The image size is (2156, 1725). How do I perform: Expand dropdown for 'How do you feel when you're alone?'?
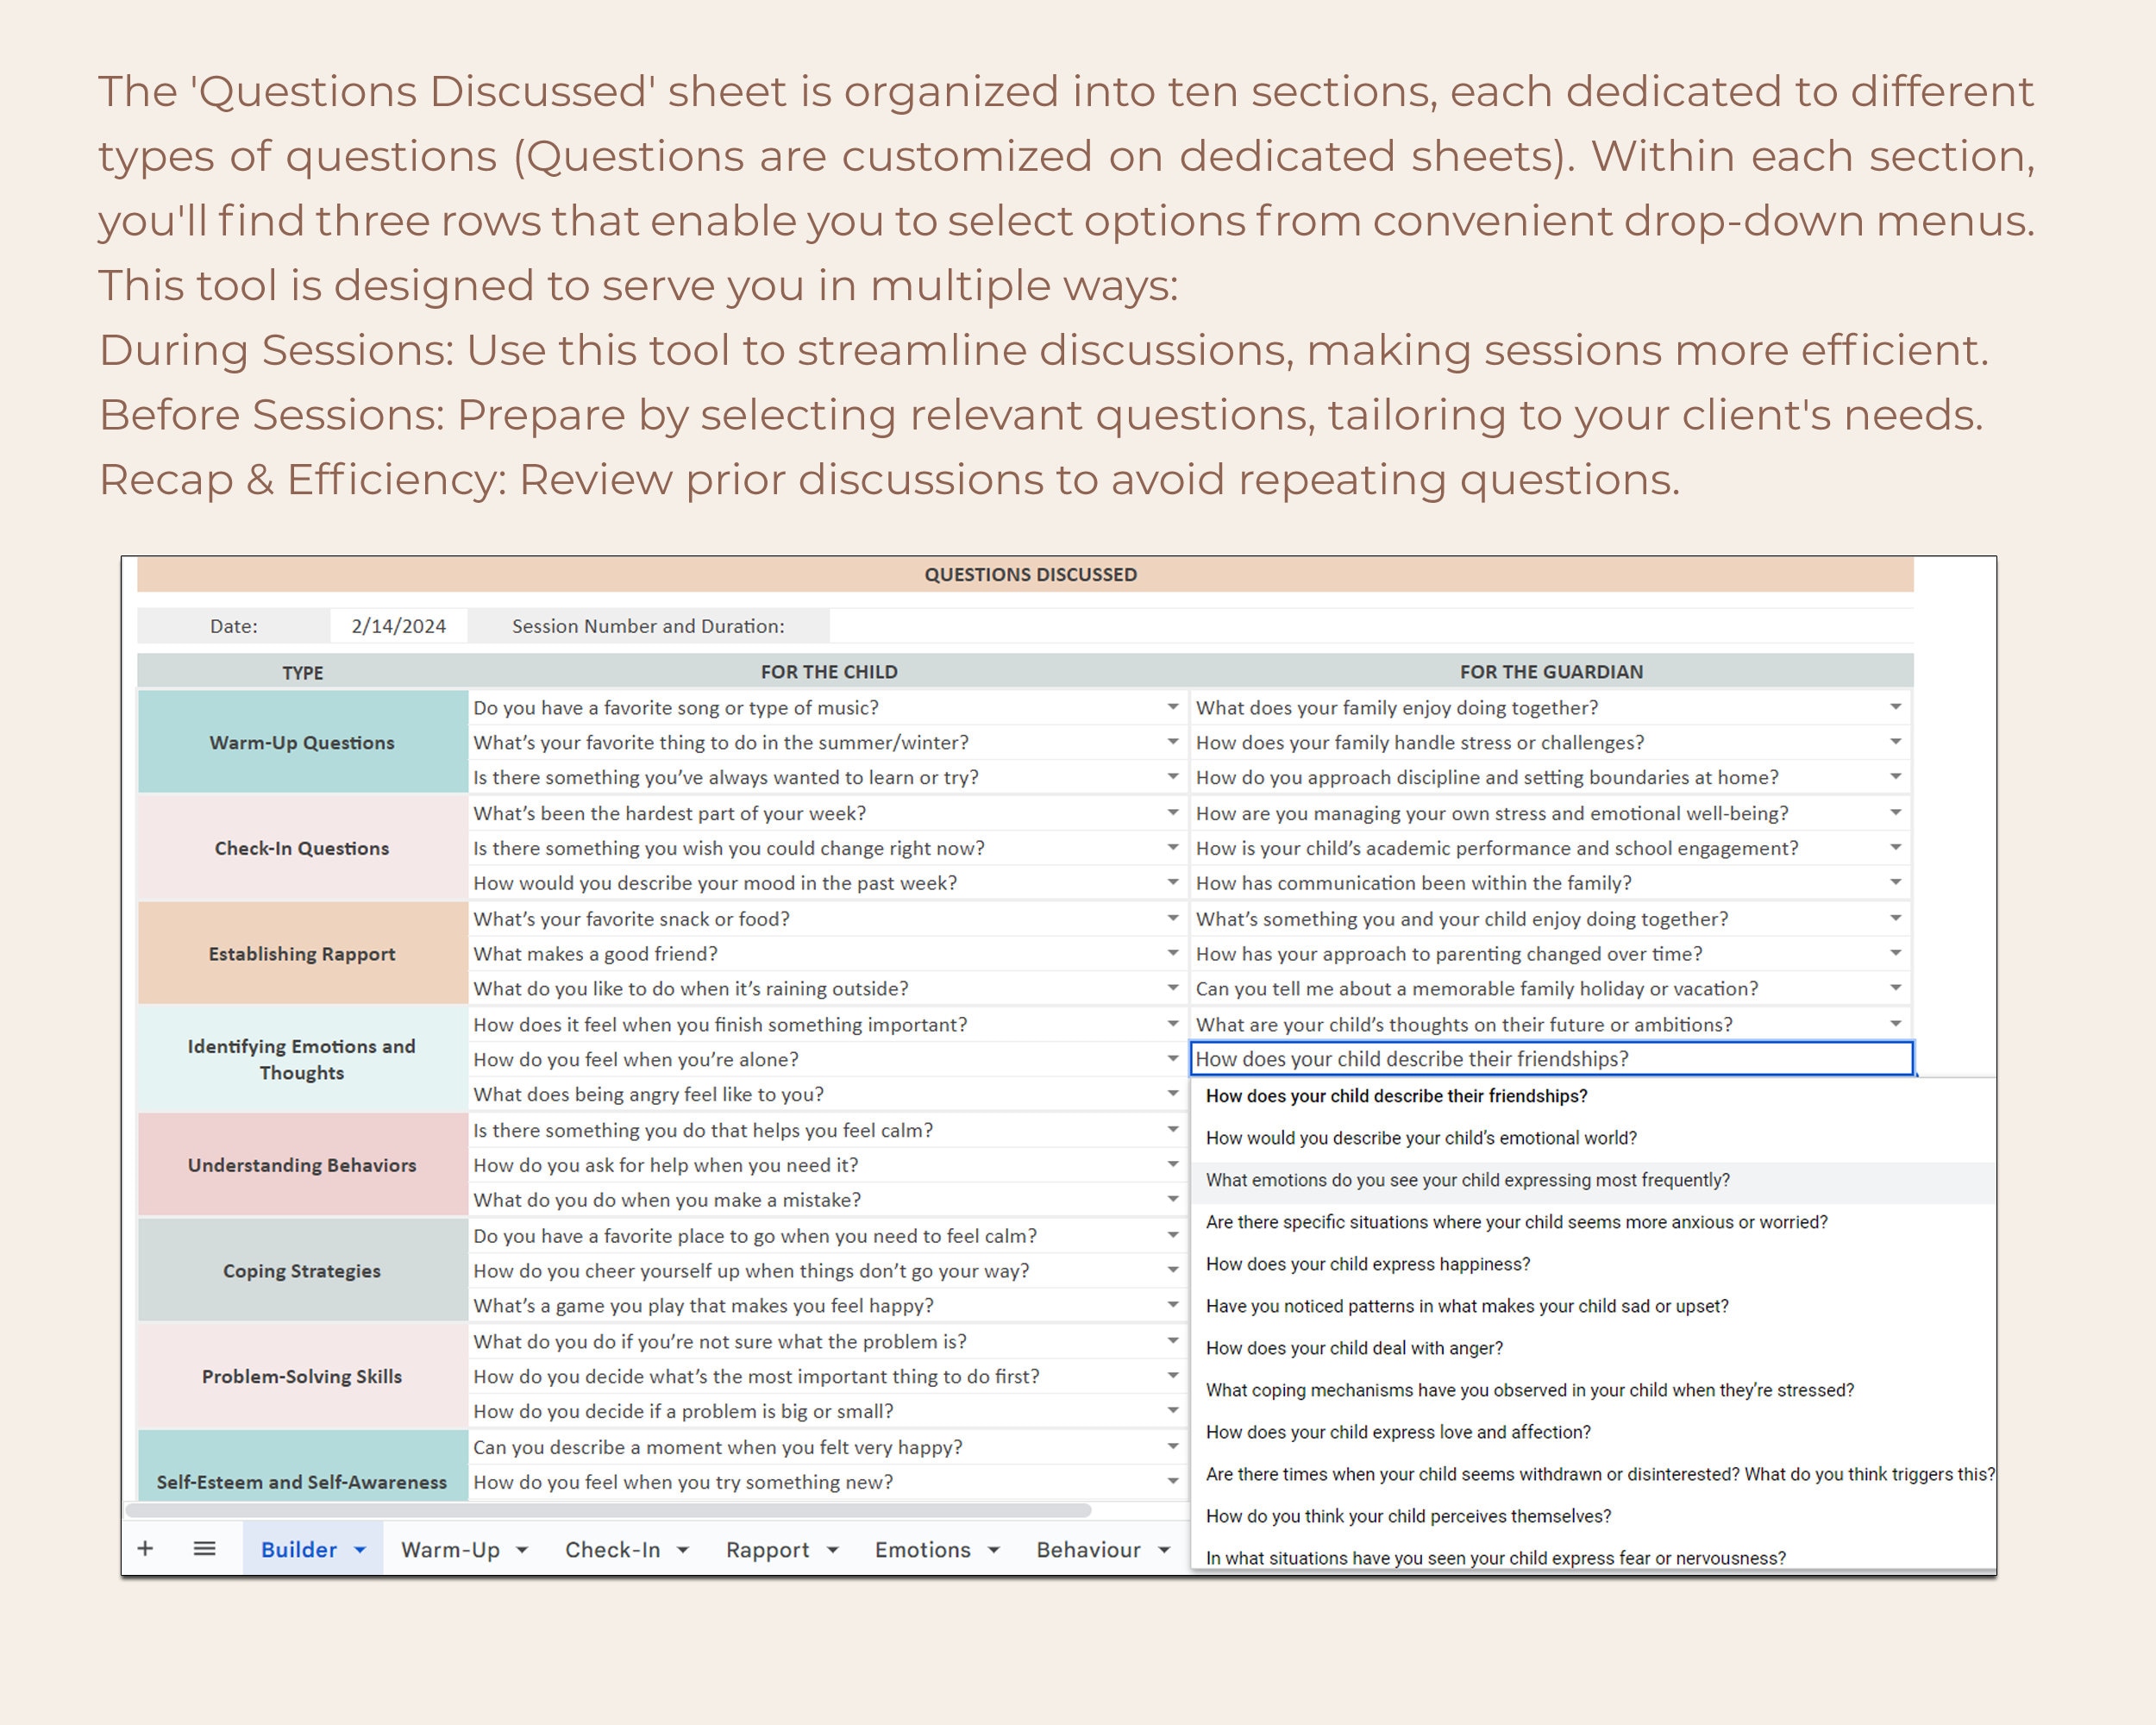(1173, 1058)
